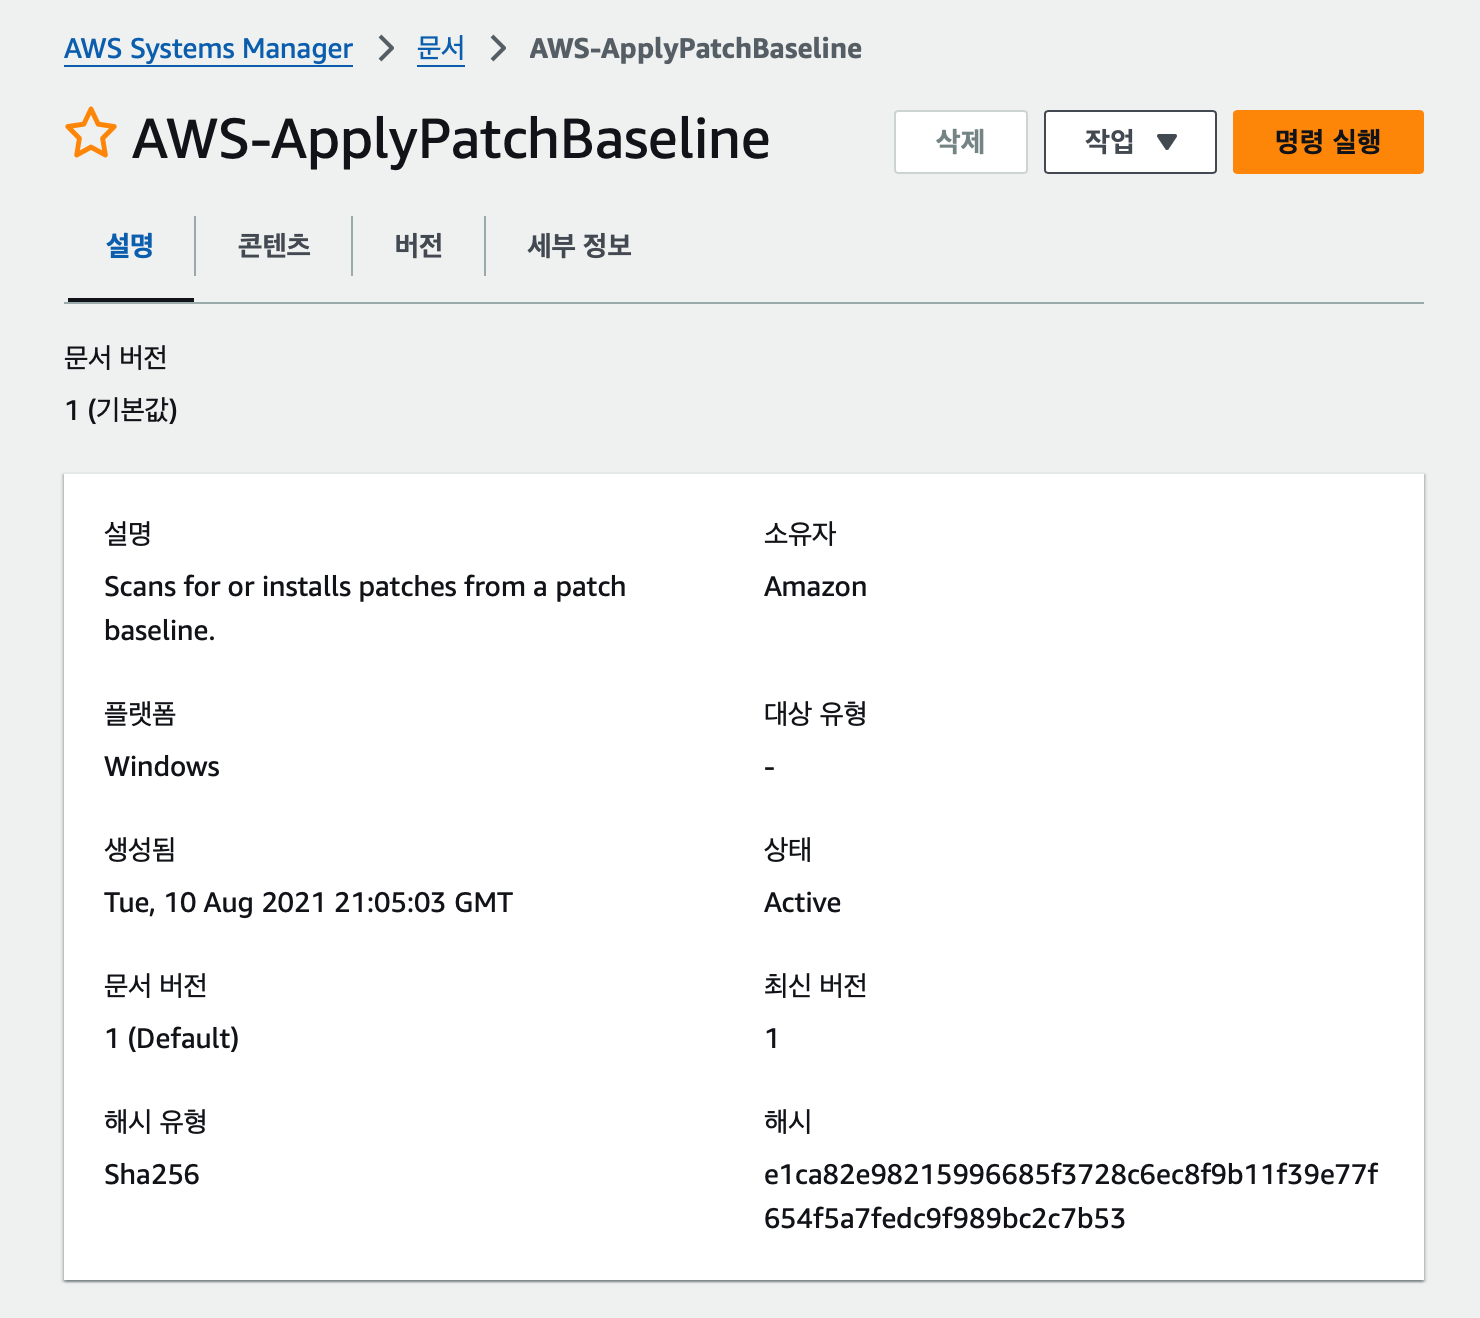1480x1318 pixels.
Task: Click the 대상 유형 target type label
Action: coord(815,713)
